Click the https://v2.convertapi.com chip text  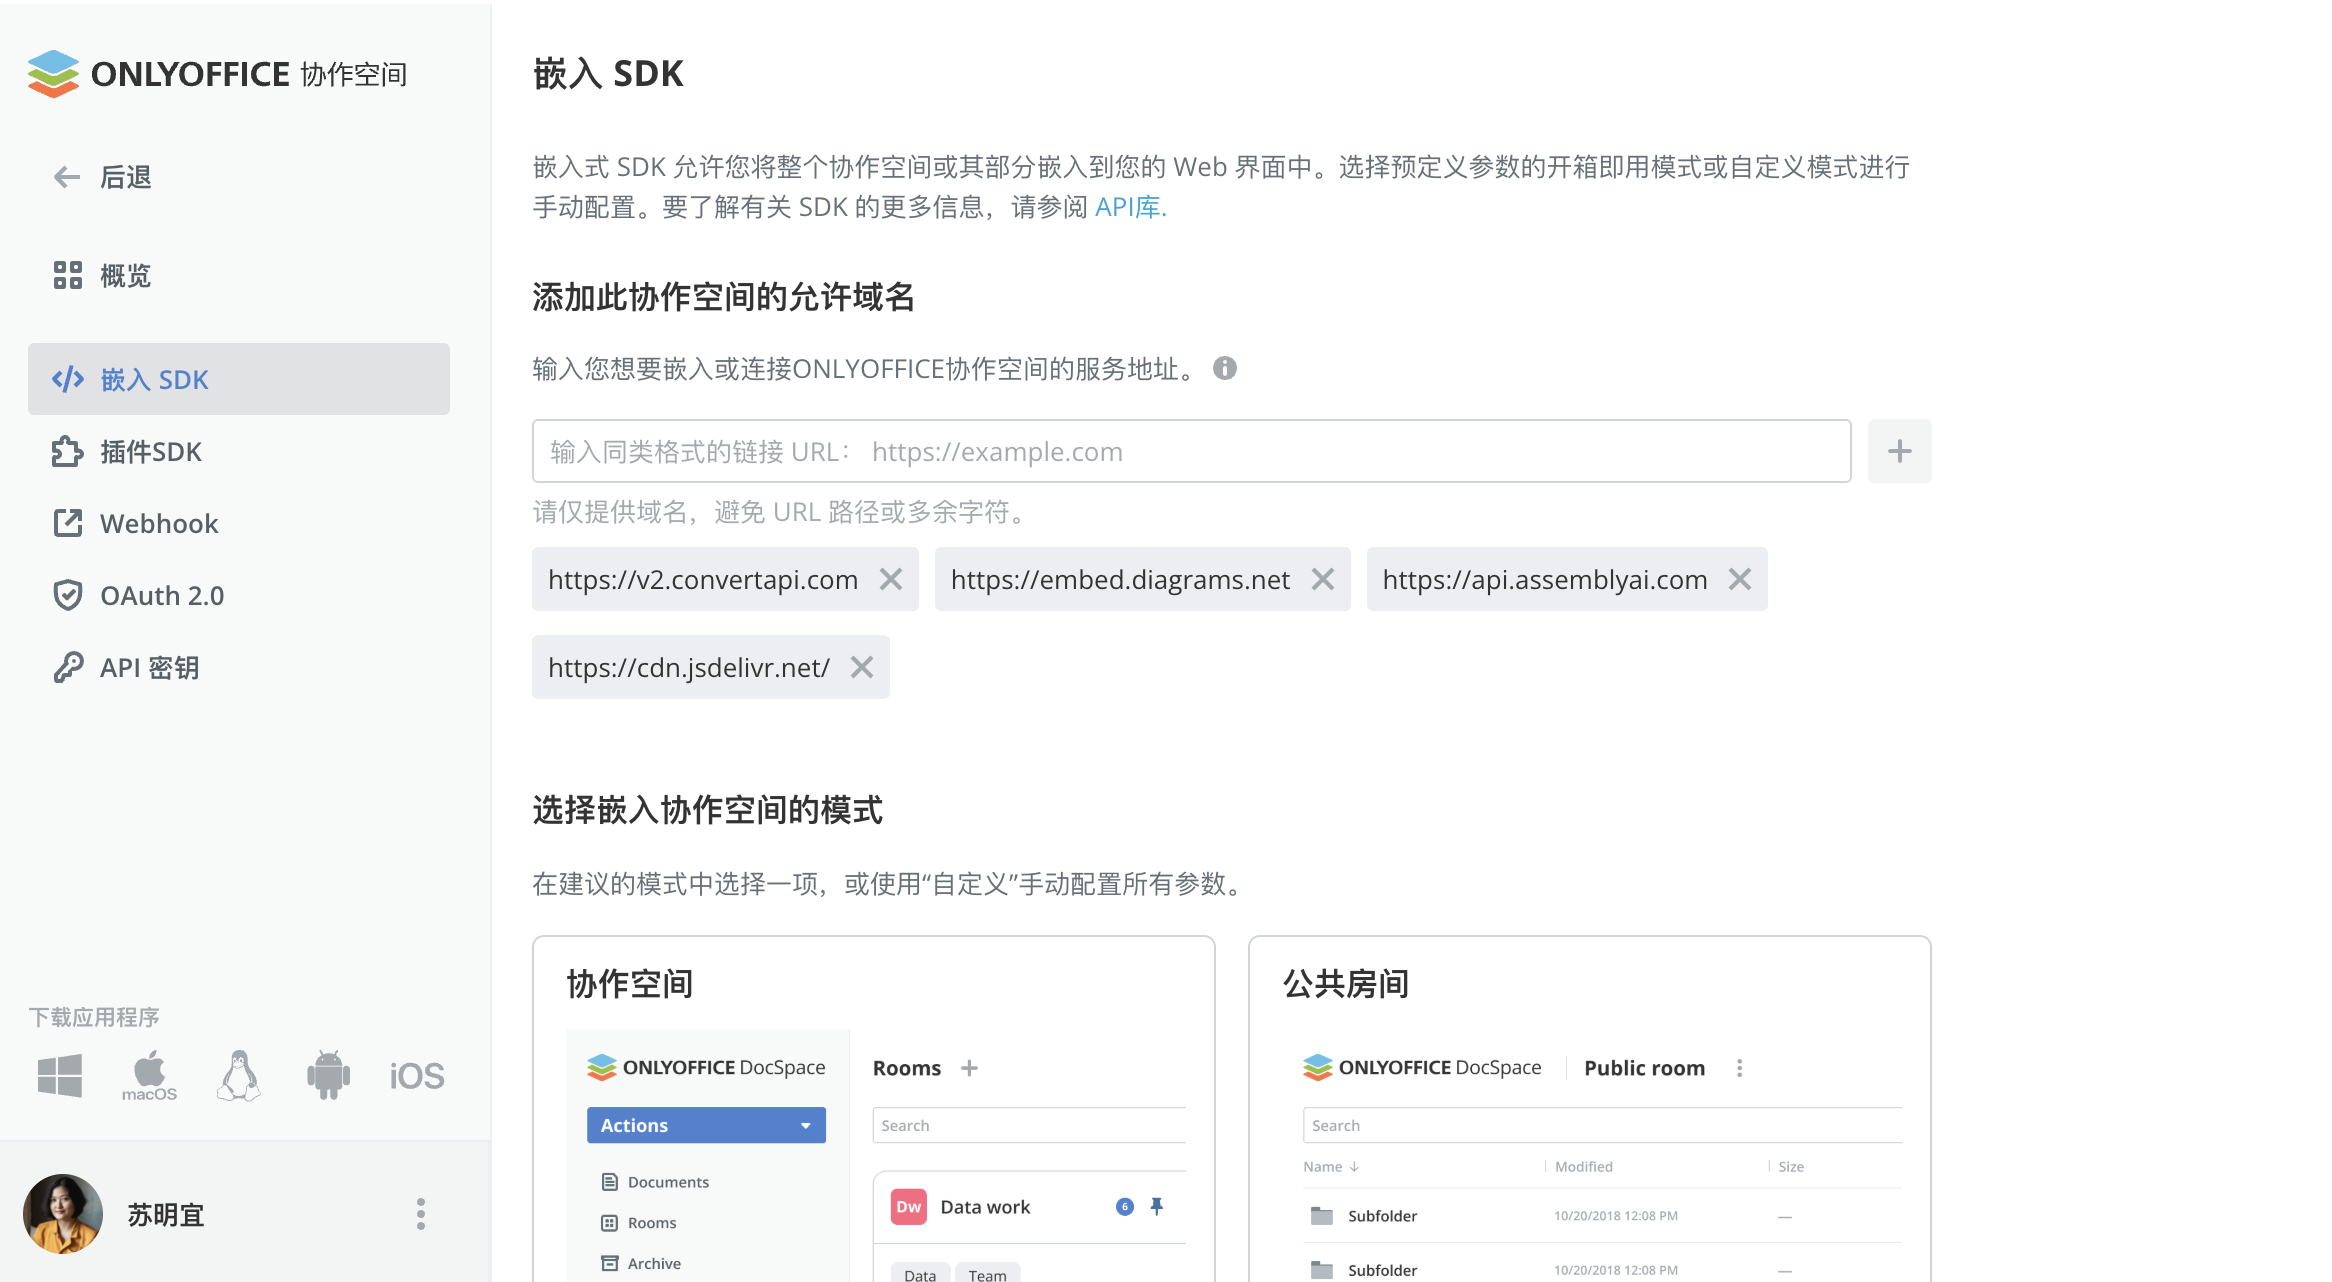(x=703, y=579)
